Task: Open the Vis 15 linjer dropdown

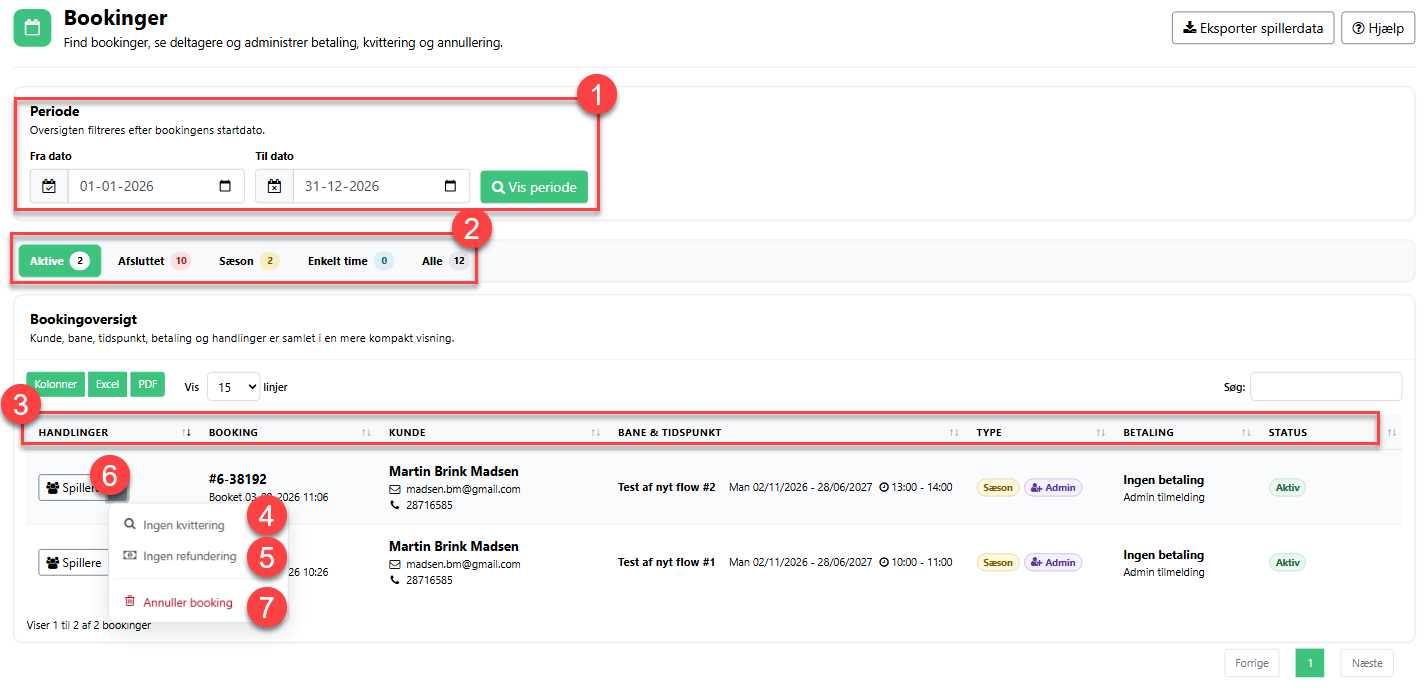Action: (233, 386)
